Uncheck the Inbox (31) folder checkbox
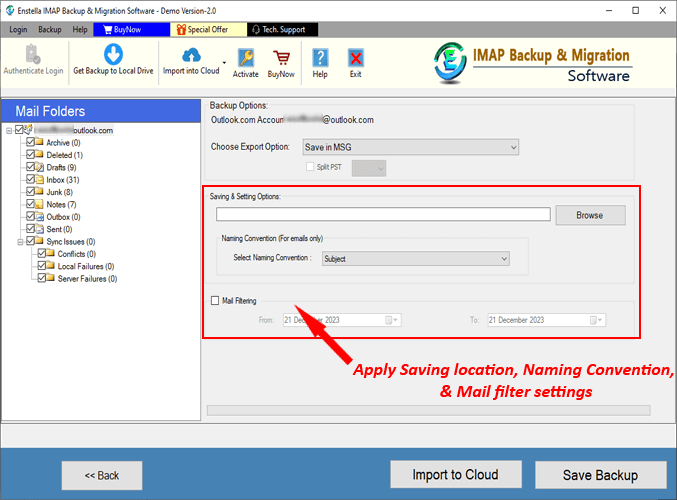This screenshot has height=500, width=677. coord(30,179)
